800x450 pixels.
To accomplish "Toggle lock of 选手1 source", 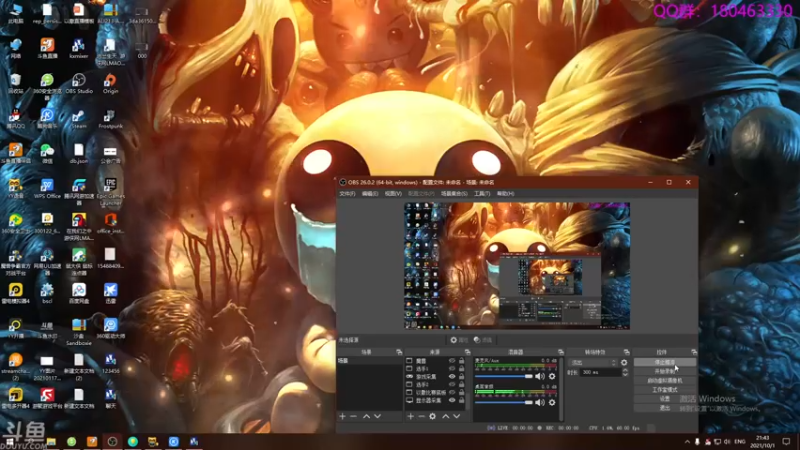I will tap(461, 368).
